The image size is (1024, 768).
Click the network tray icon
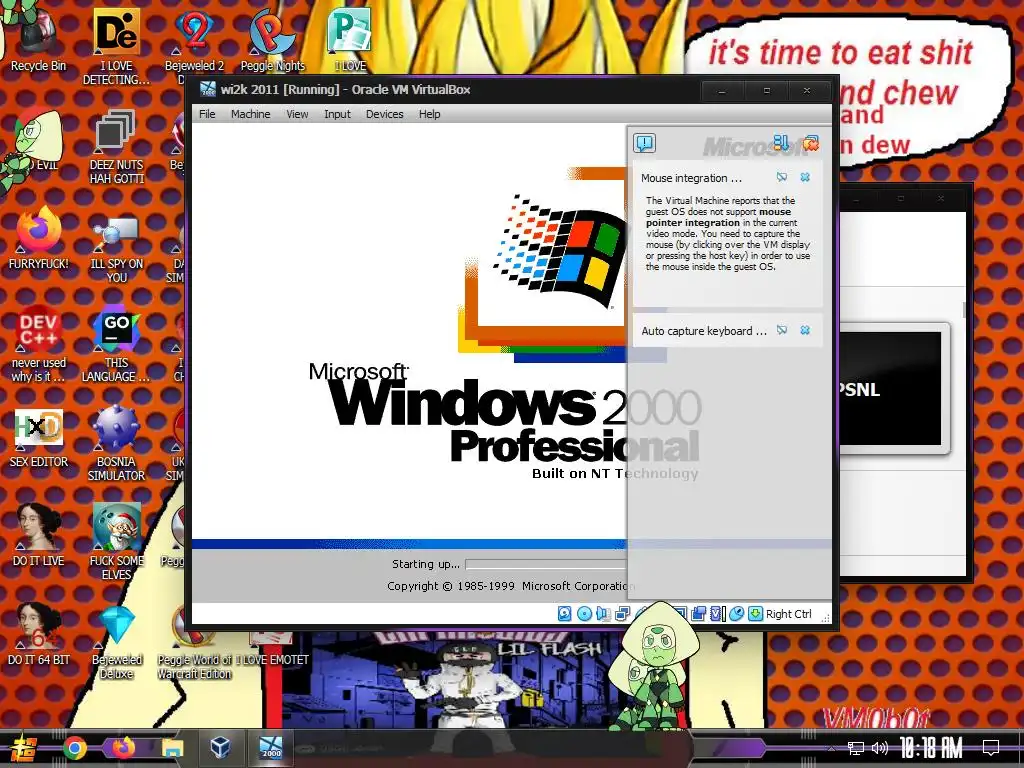[855, 748]
